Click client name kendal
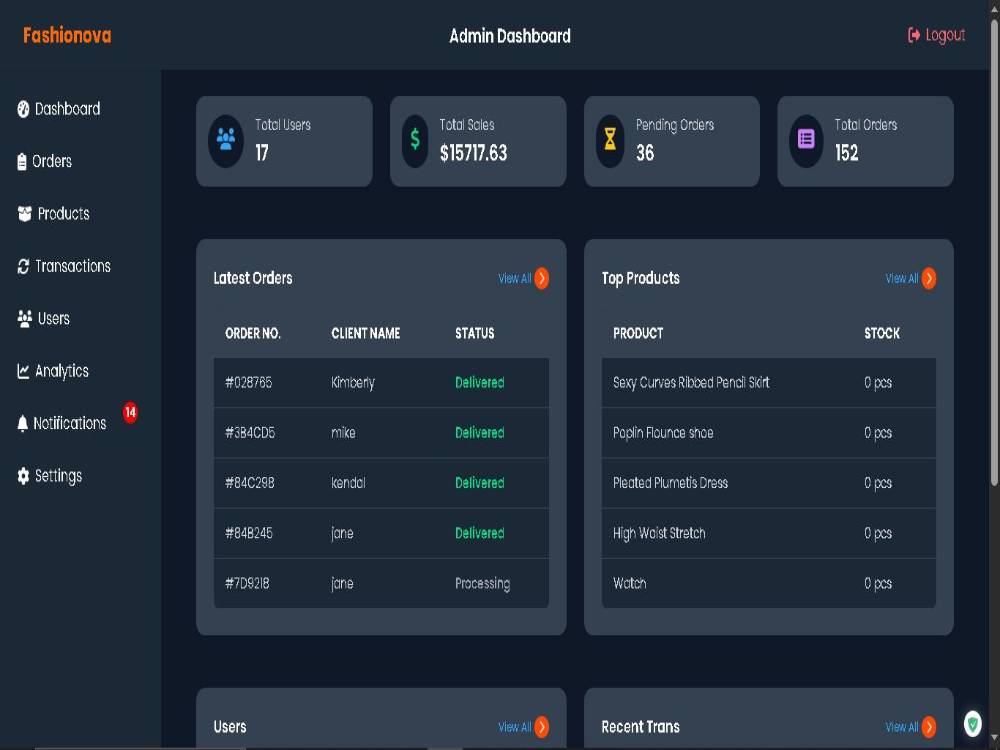This screenshot has width=1000, height=750. tap(348, 483)
